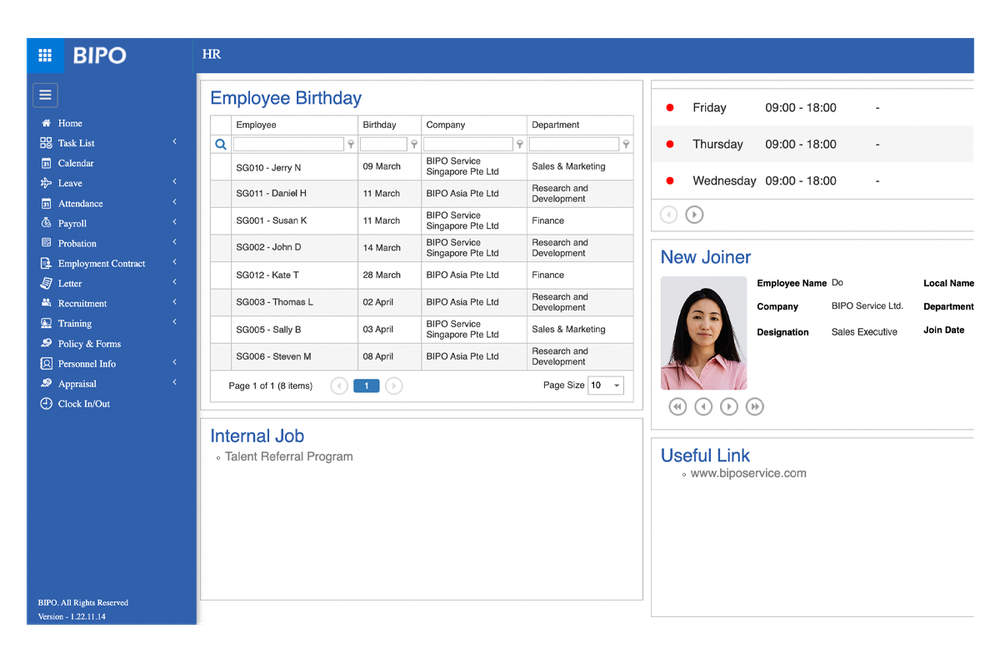Go to next New Joiner record
Screen dimensions: 1000x666
pos(729,406)
